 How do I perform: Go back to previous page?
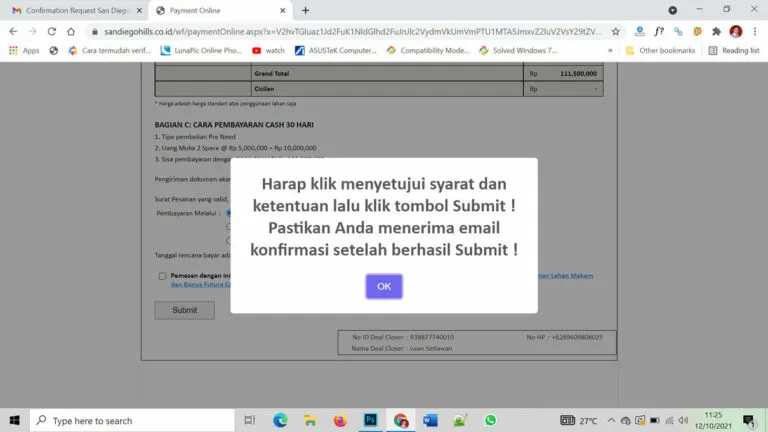13,31
